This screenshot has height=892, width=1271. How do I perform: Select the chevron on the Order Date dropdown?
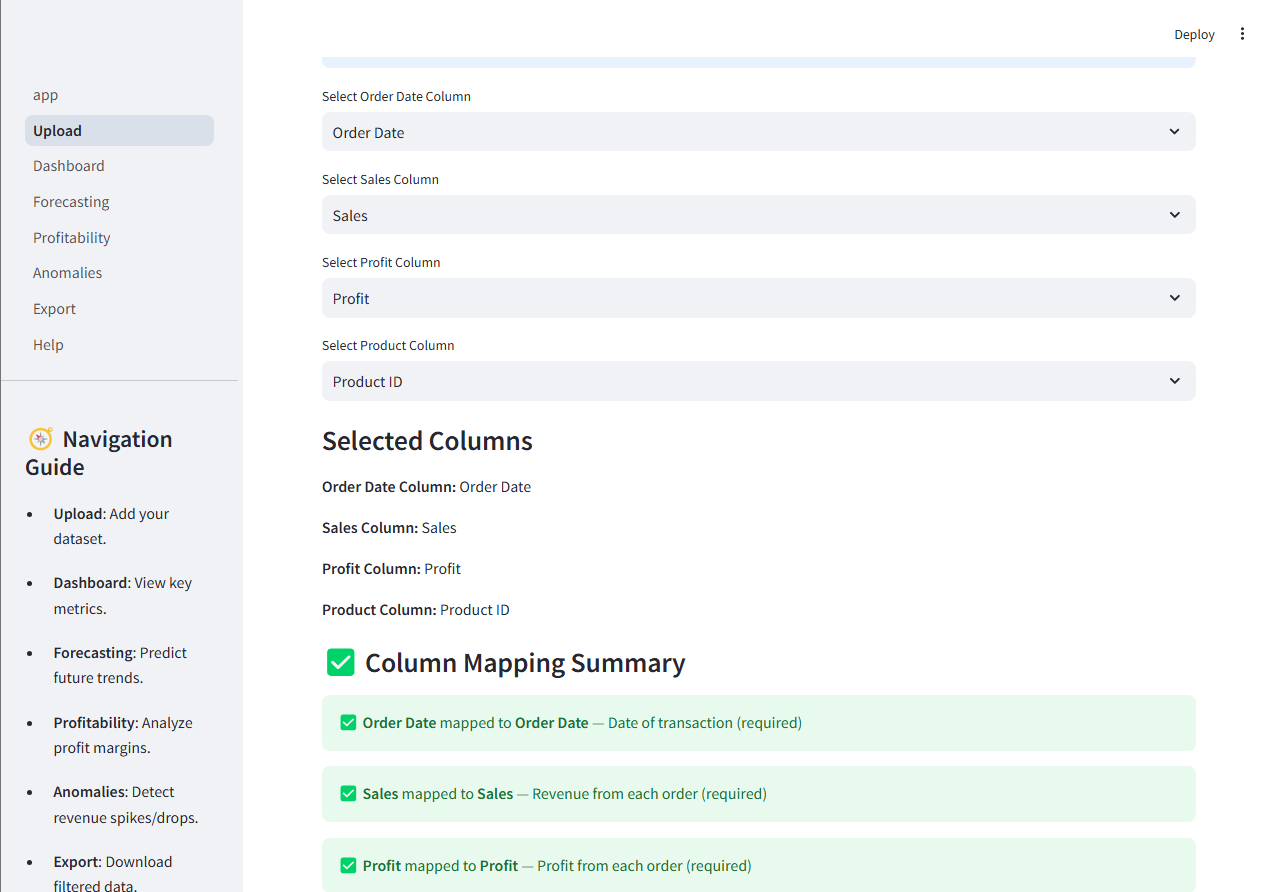[x=1174, y=131]
